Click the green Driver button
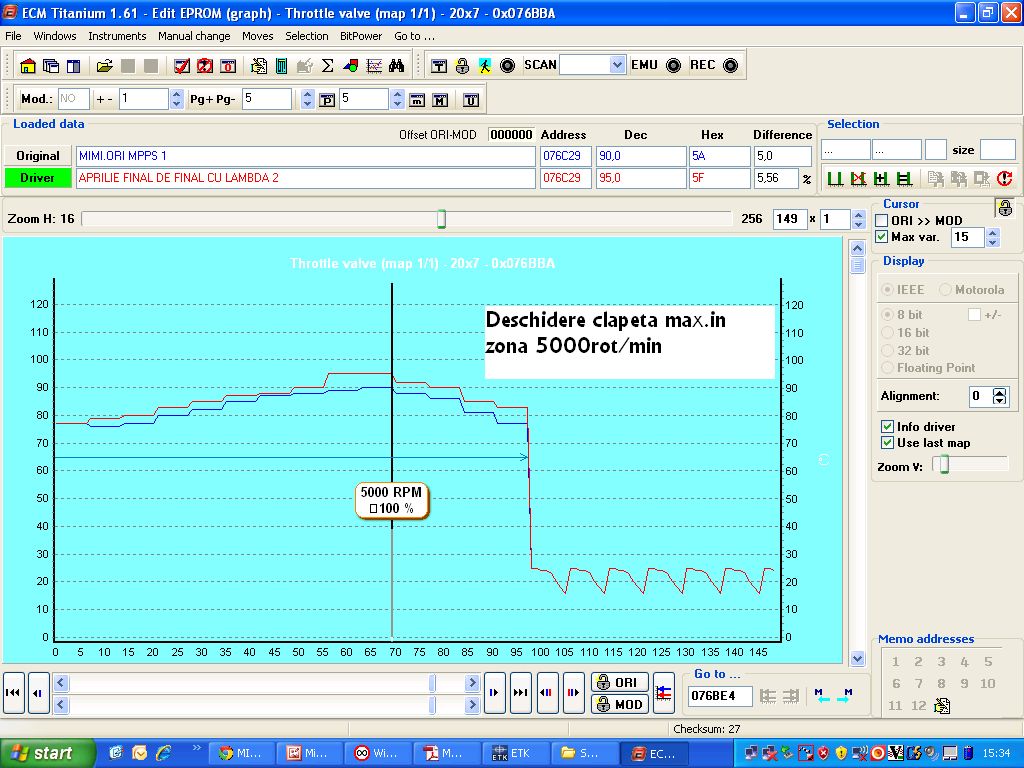Viewport: 1024px width, 768px height. tap(38, 178)
